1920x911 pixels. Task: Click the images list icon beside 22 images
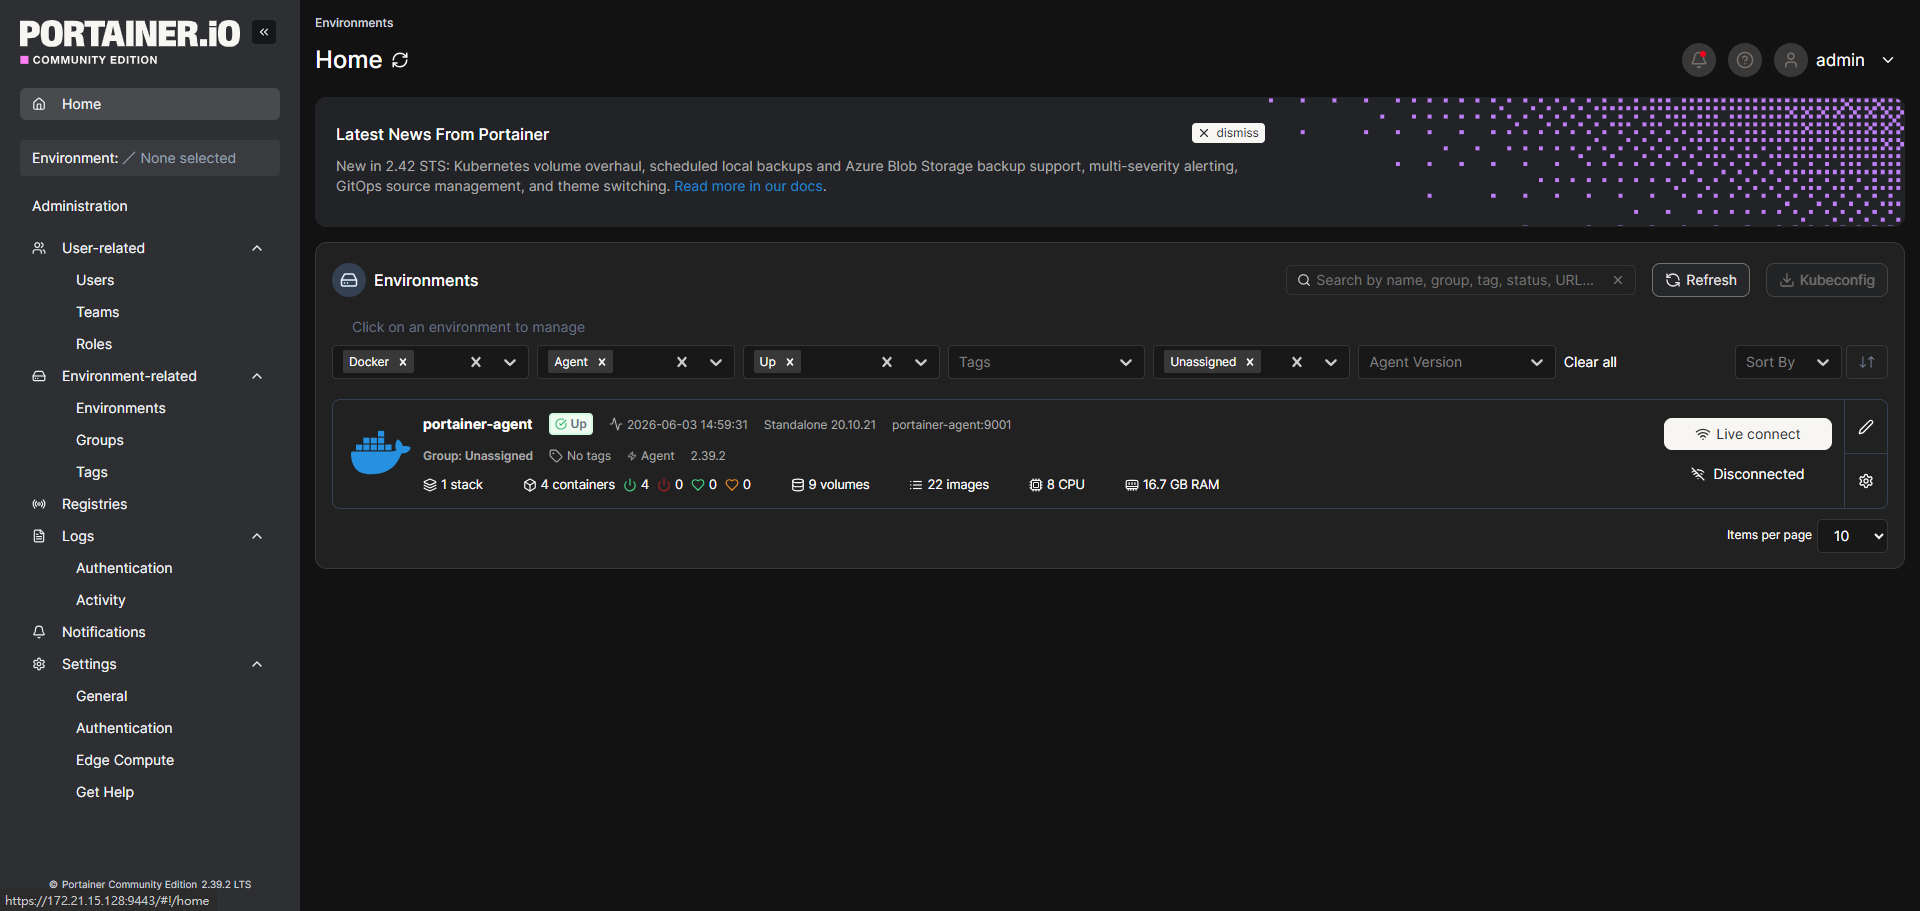(x=916, y=485)
